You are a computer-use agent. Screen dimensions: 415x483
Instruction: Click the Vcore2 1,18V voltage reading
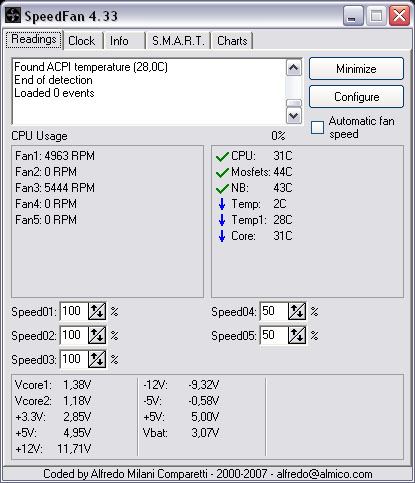pyautogui.click(x=53, y=401)
